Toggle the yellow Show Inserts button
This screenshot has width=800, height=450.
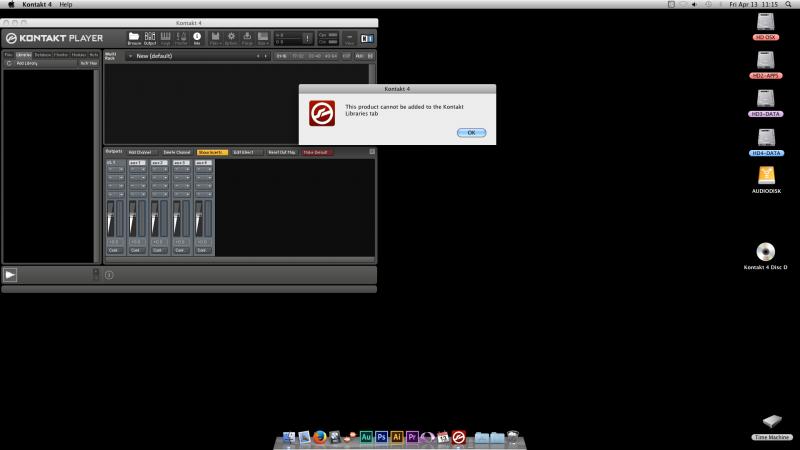[x=211, y=153]
